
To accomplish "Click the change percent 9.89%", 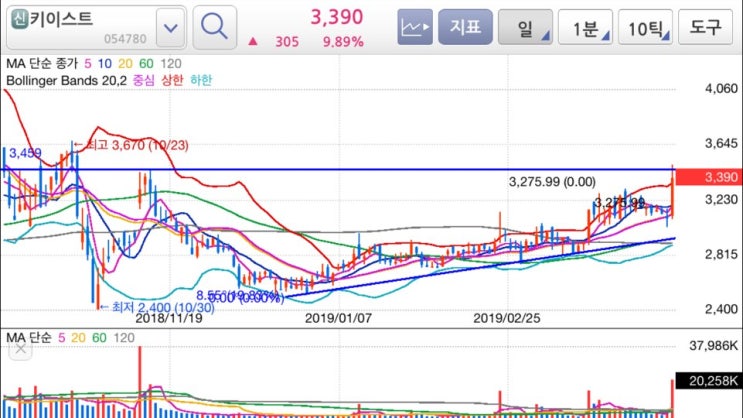I will pyautogui.click(x=343, y=42).
